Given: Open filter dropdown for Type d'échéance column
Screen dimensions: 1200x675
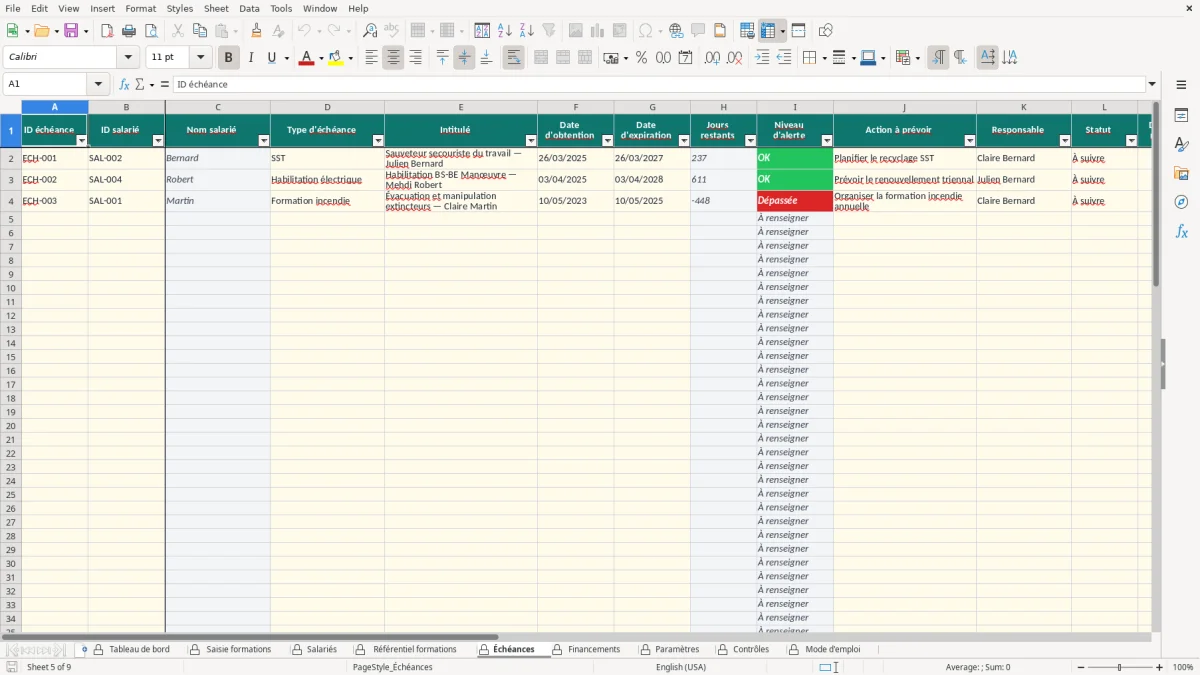Looking at the screenshot, I should (x=378, y=141).
